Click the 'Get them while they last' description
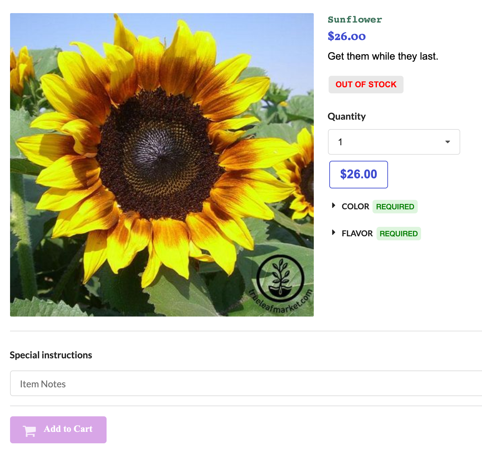 click(383, 56)
